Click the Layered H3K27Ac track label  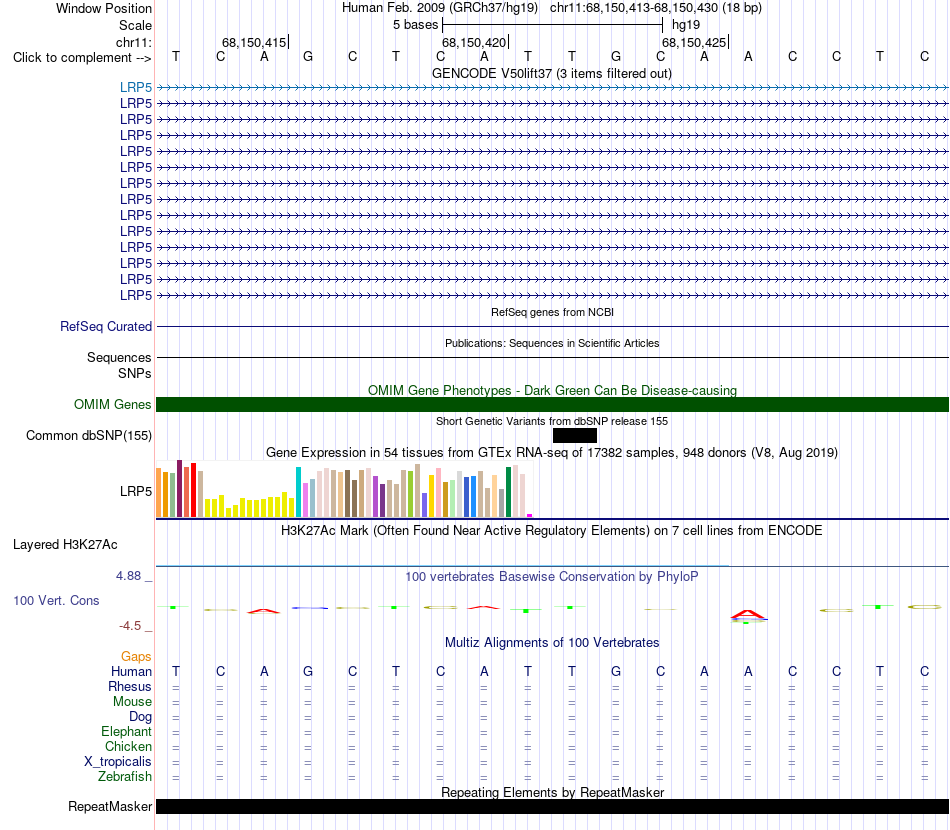pos(65,545)
